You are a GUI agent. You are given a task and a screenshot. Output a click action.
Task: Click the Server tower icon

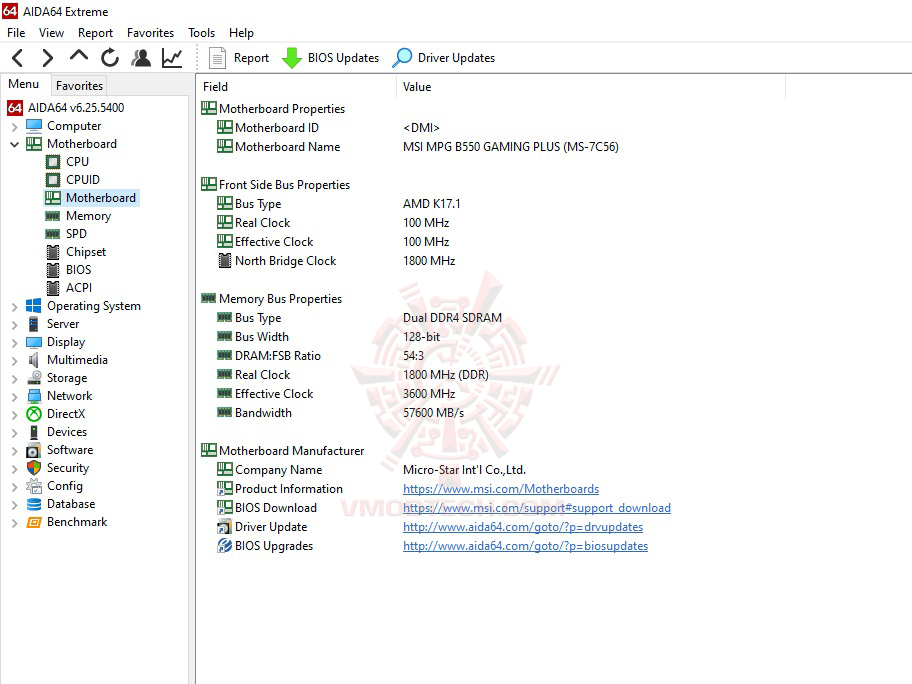(34, 324)
